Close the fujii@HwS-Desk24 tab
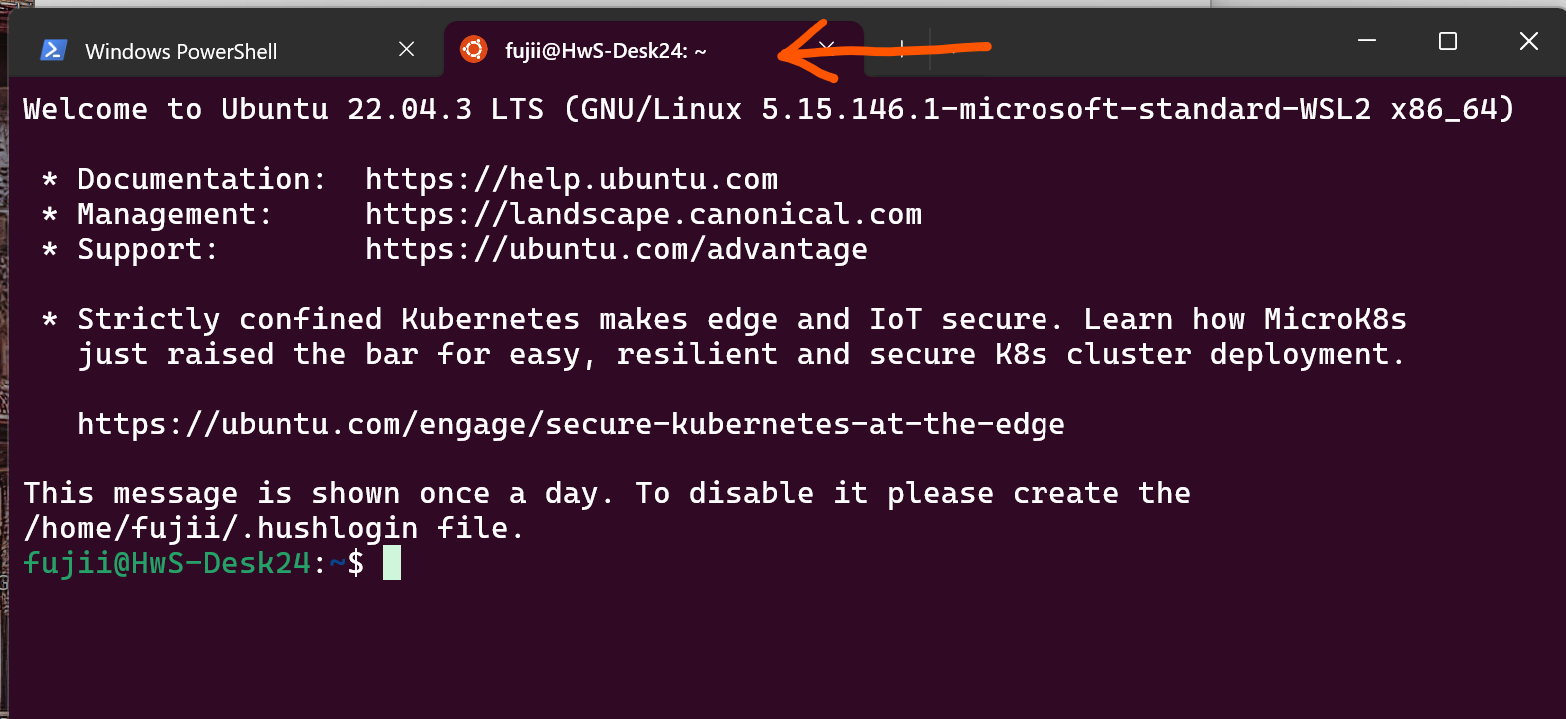 coord(826,47)
